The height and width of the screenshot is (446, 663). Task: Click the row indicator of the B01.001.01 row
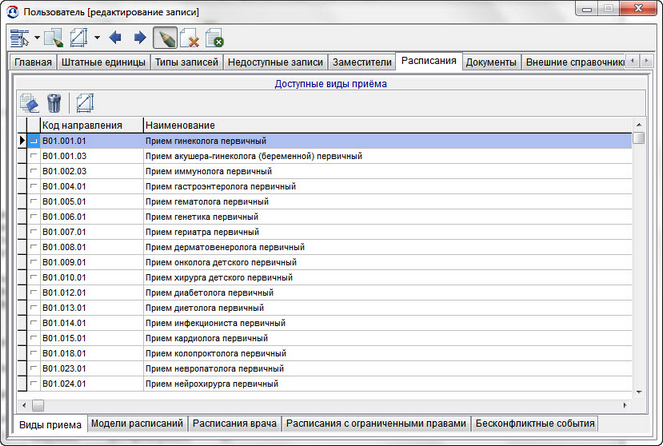22,141
